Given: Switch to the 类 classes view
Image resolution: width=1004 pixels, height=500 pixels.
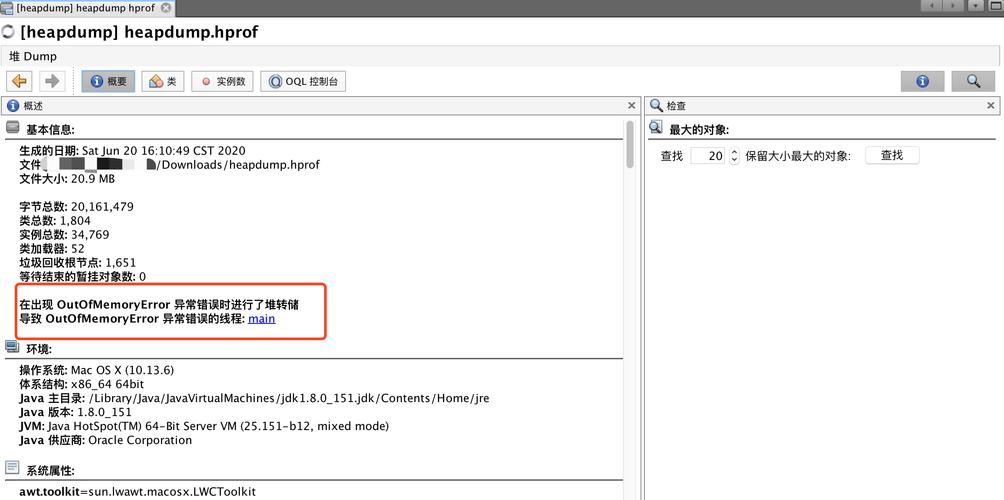Looking at the screenshot, I should click(x=163, y=81).
